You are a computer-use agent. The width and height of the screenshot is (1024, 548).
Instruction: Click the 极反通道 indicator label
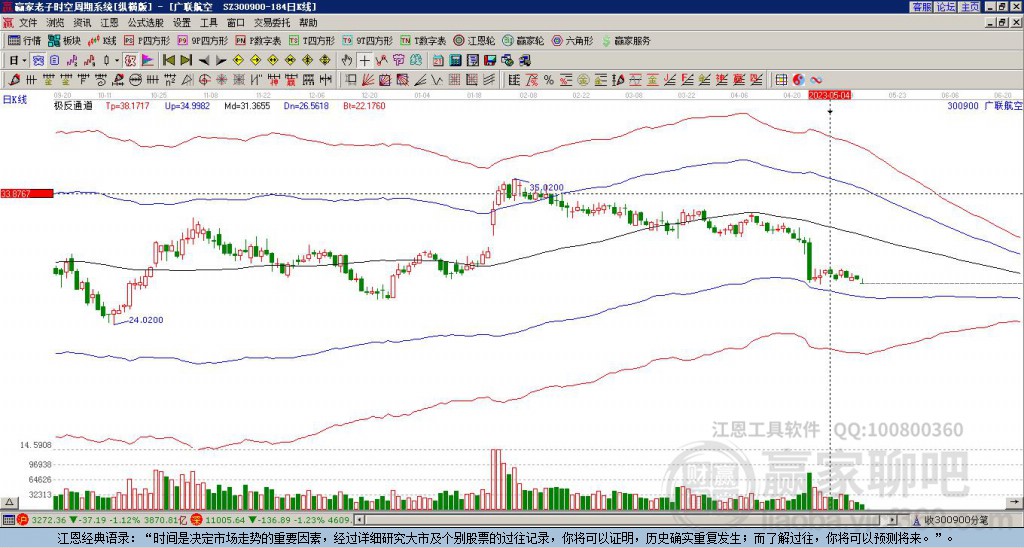pyautogui.click(x=73, y=105)
